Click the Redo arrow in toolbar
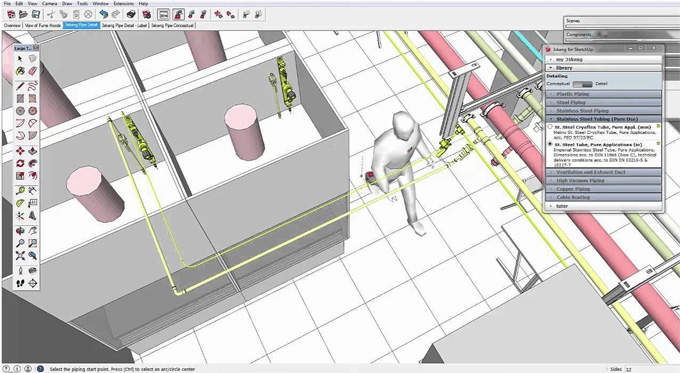The image size is (680, 373). tap(115, 14)
